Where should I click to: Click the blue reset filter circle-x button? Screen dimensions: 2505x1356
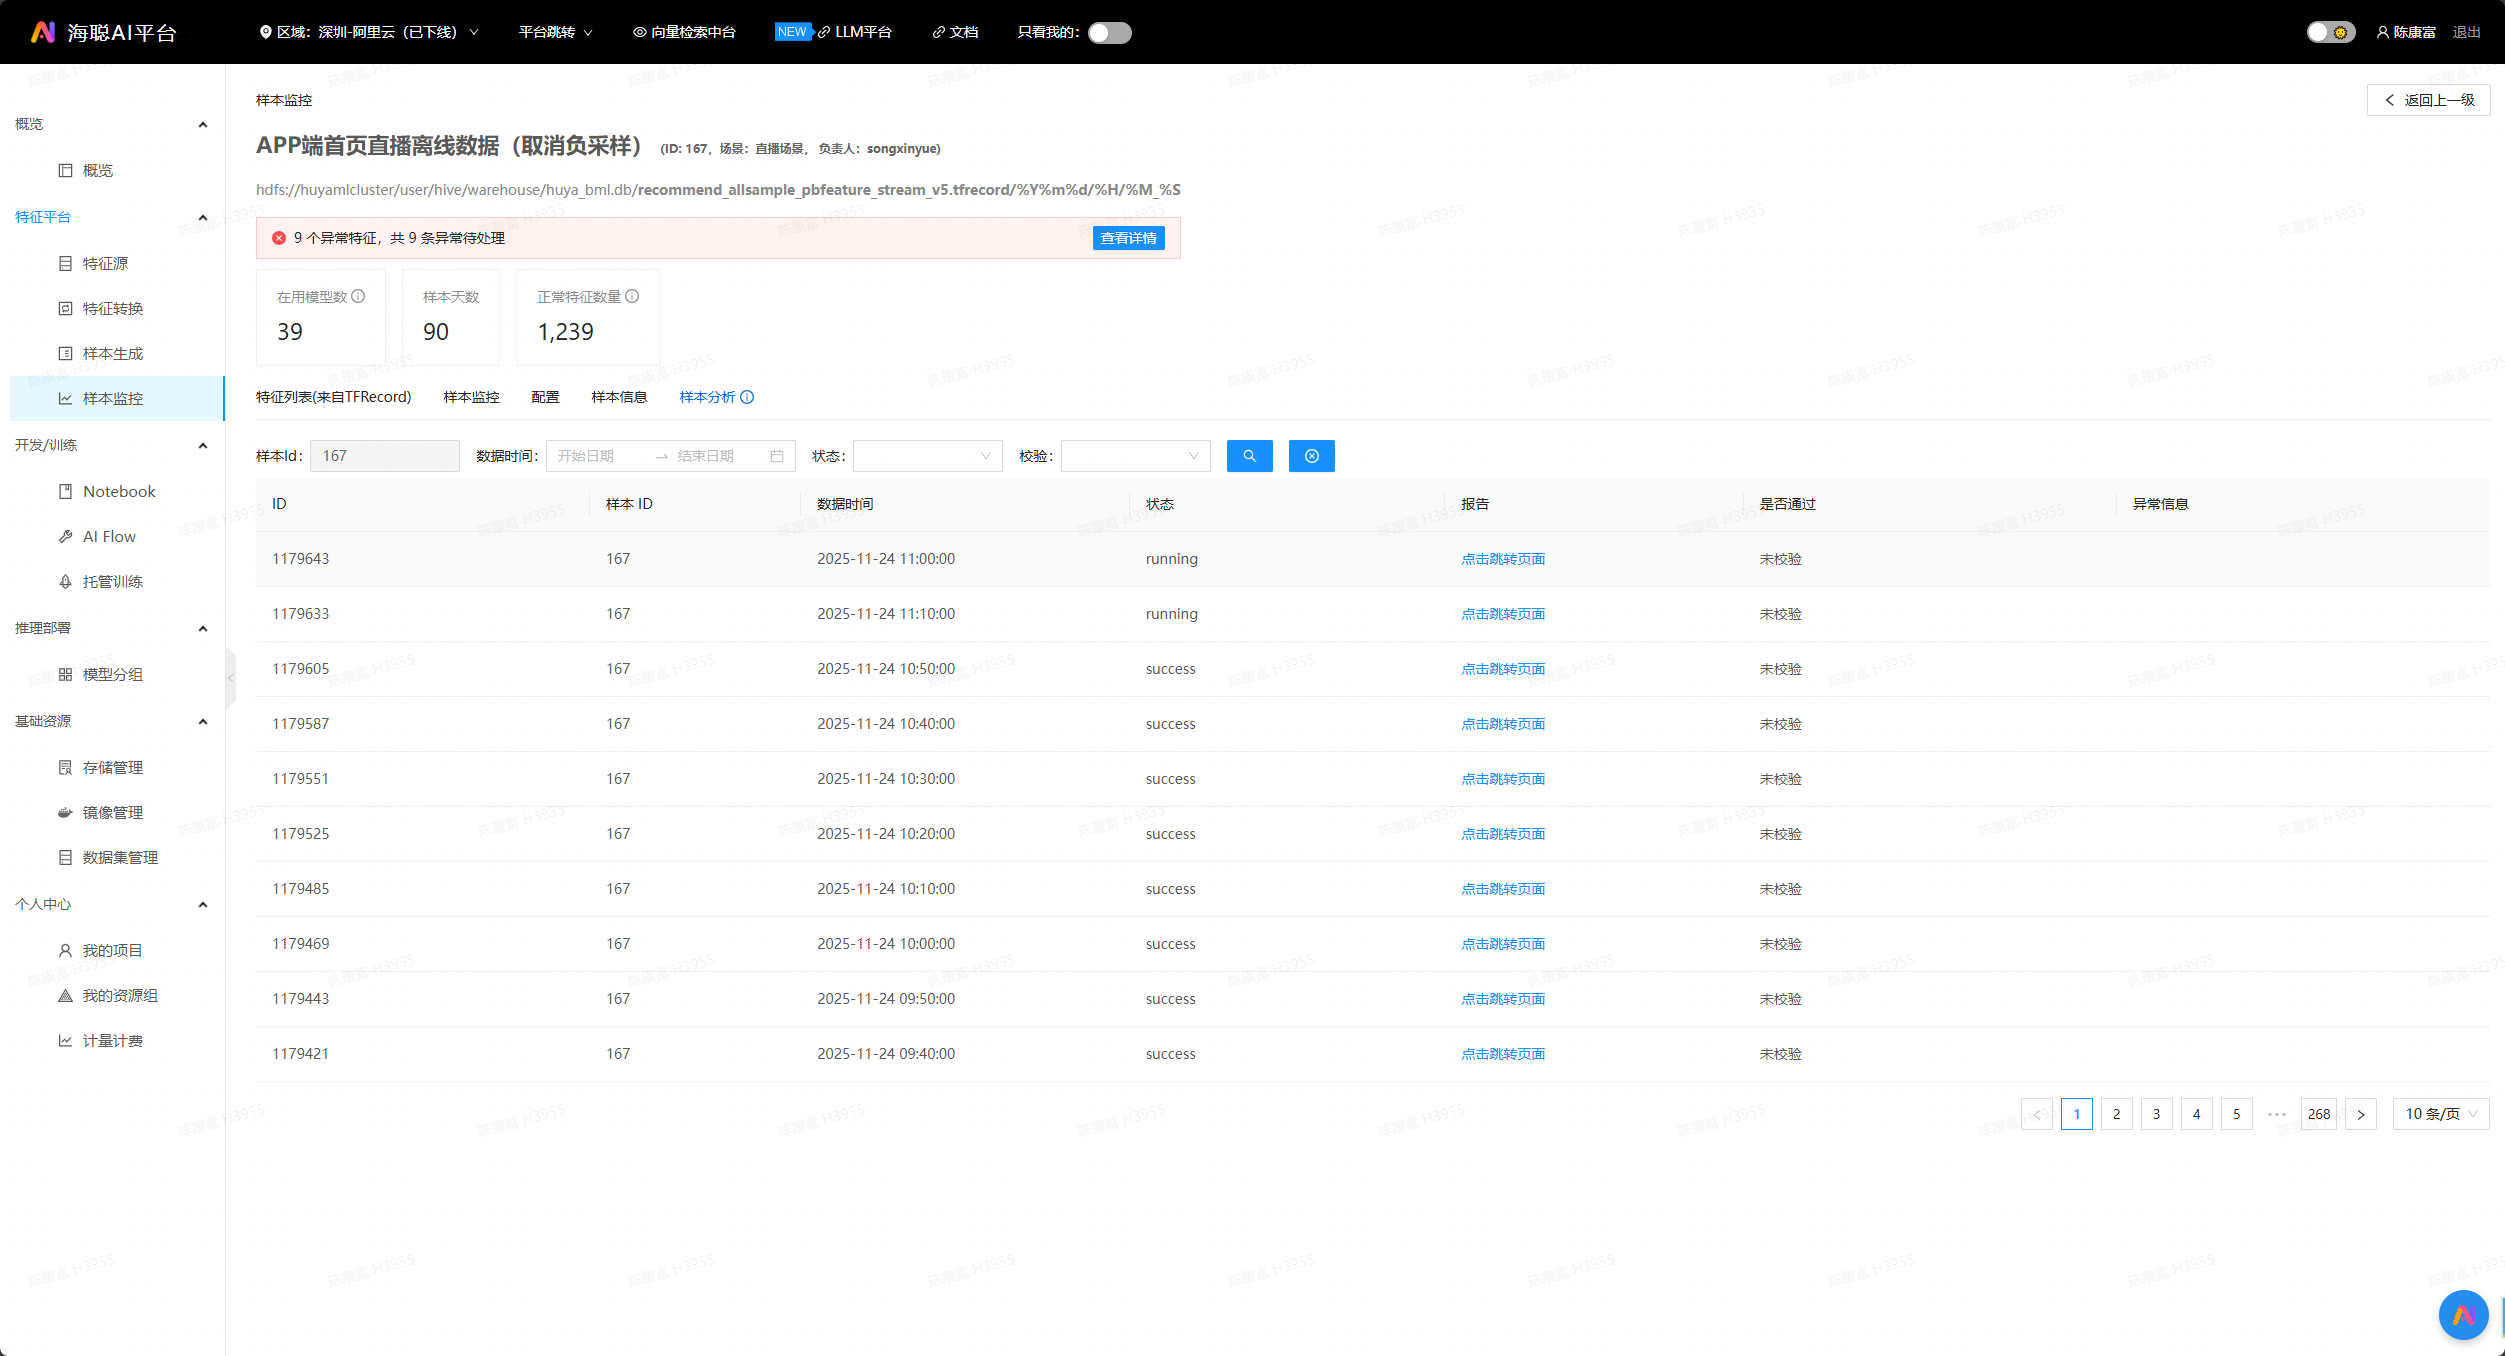[1311, 456]
